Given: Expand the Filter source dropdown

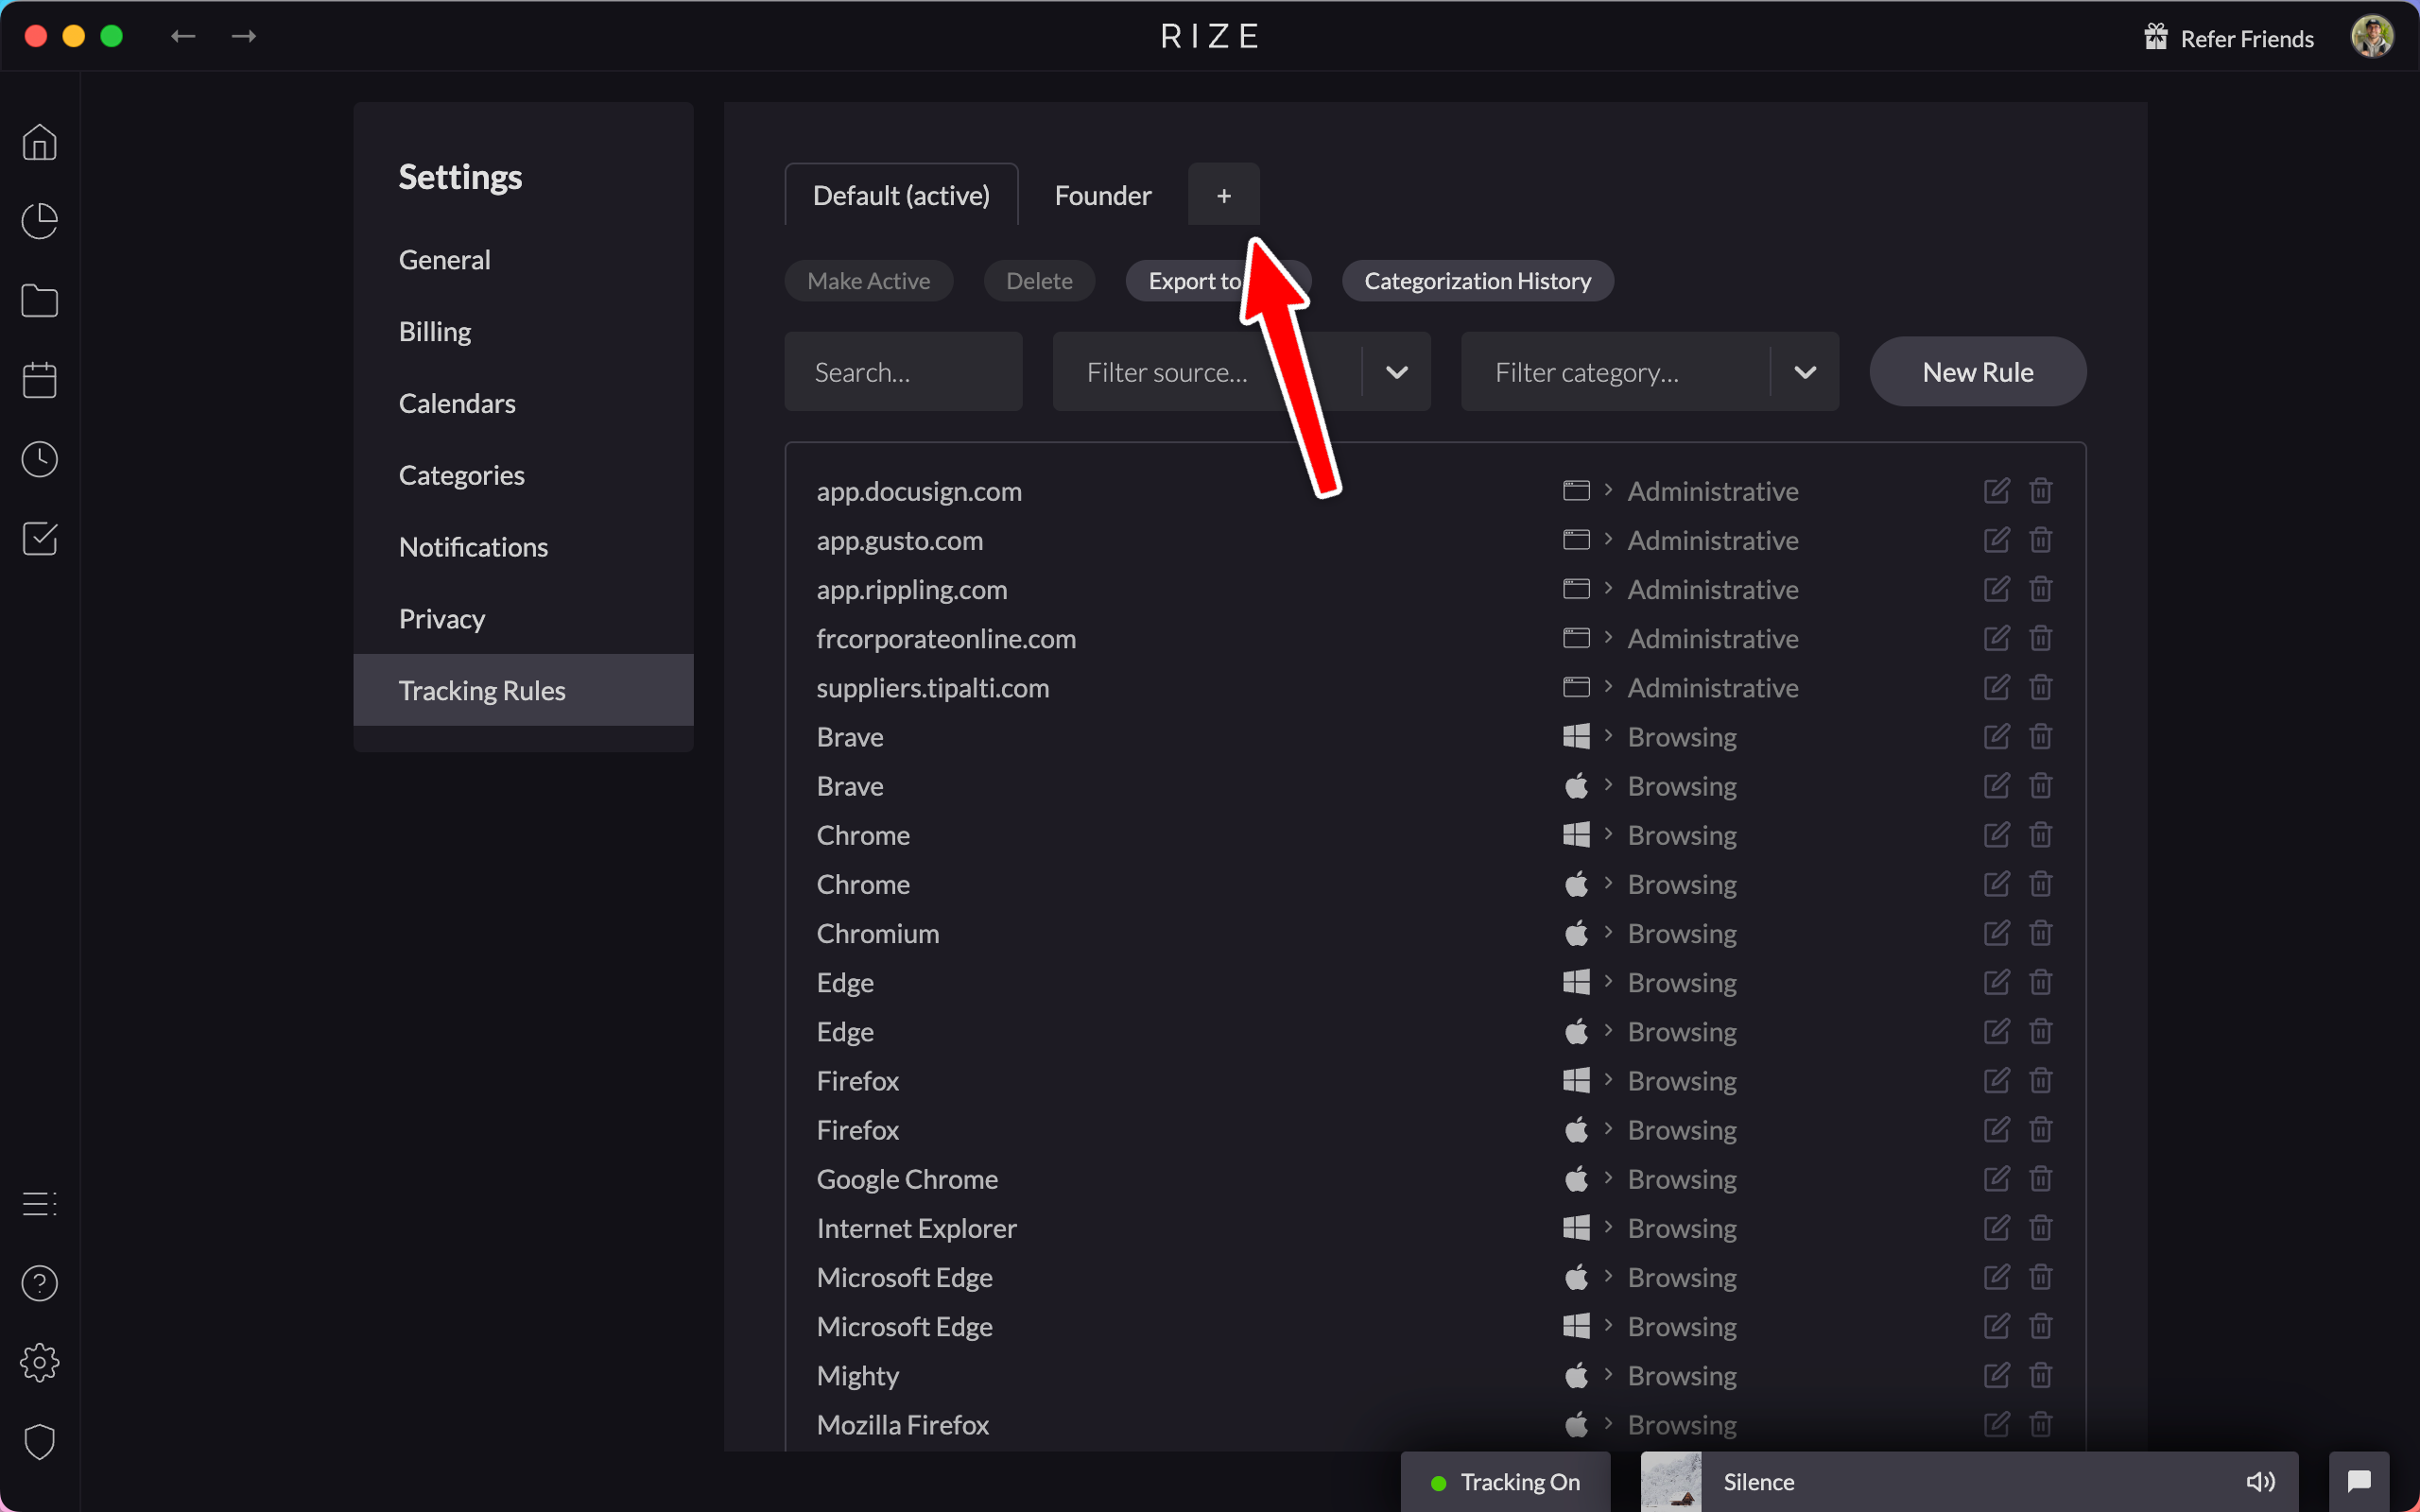Looking at the screenshot, I should click(x=1396, y=372).
